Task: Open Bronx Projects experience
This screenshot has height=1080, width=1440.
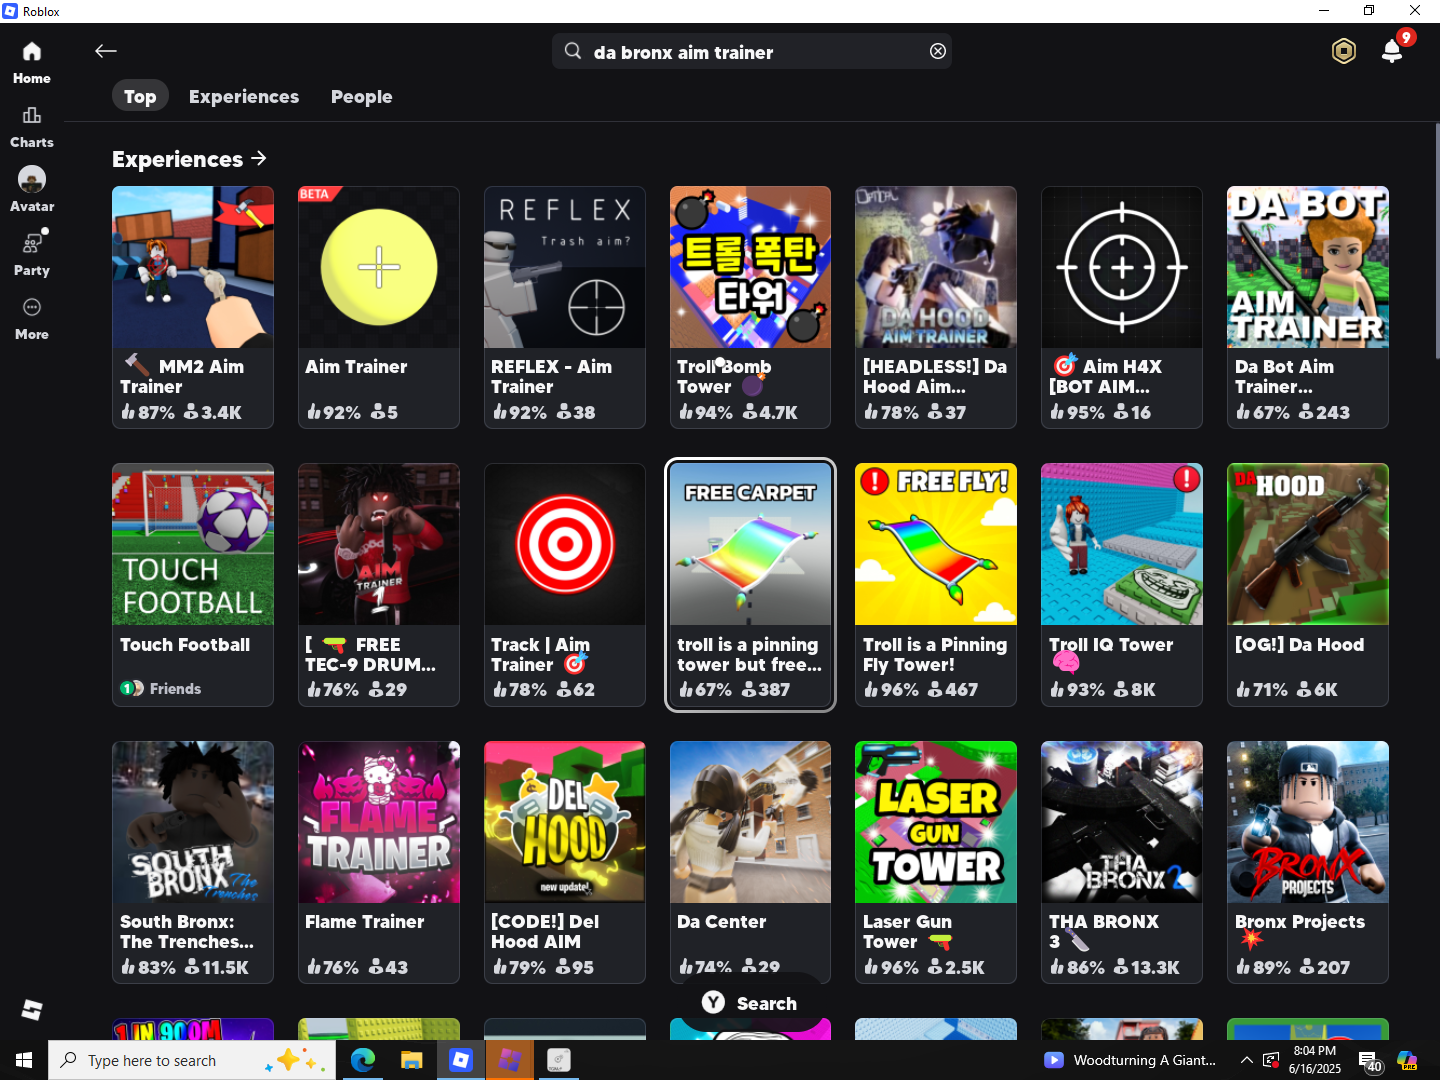Action: [1308, 862]
